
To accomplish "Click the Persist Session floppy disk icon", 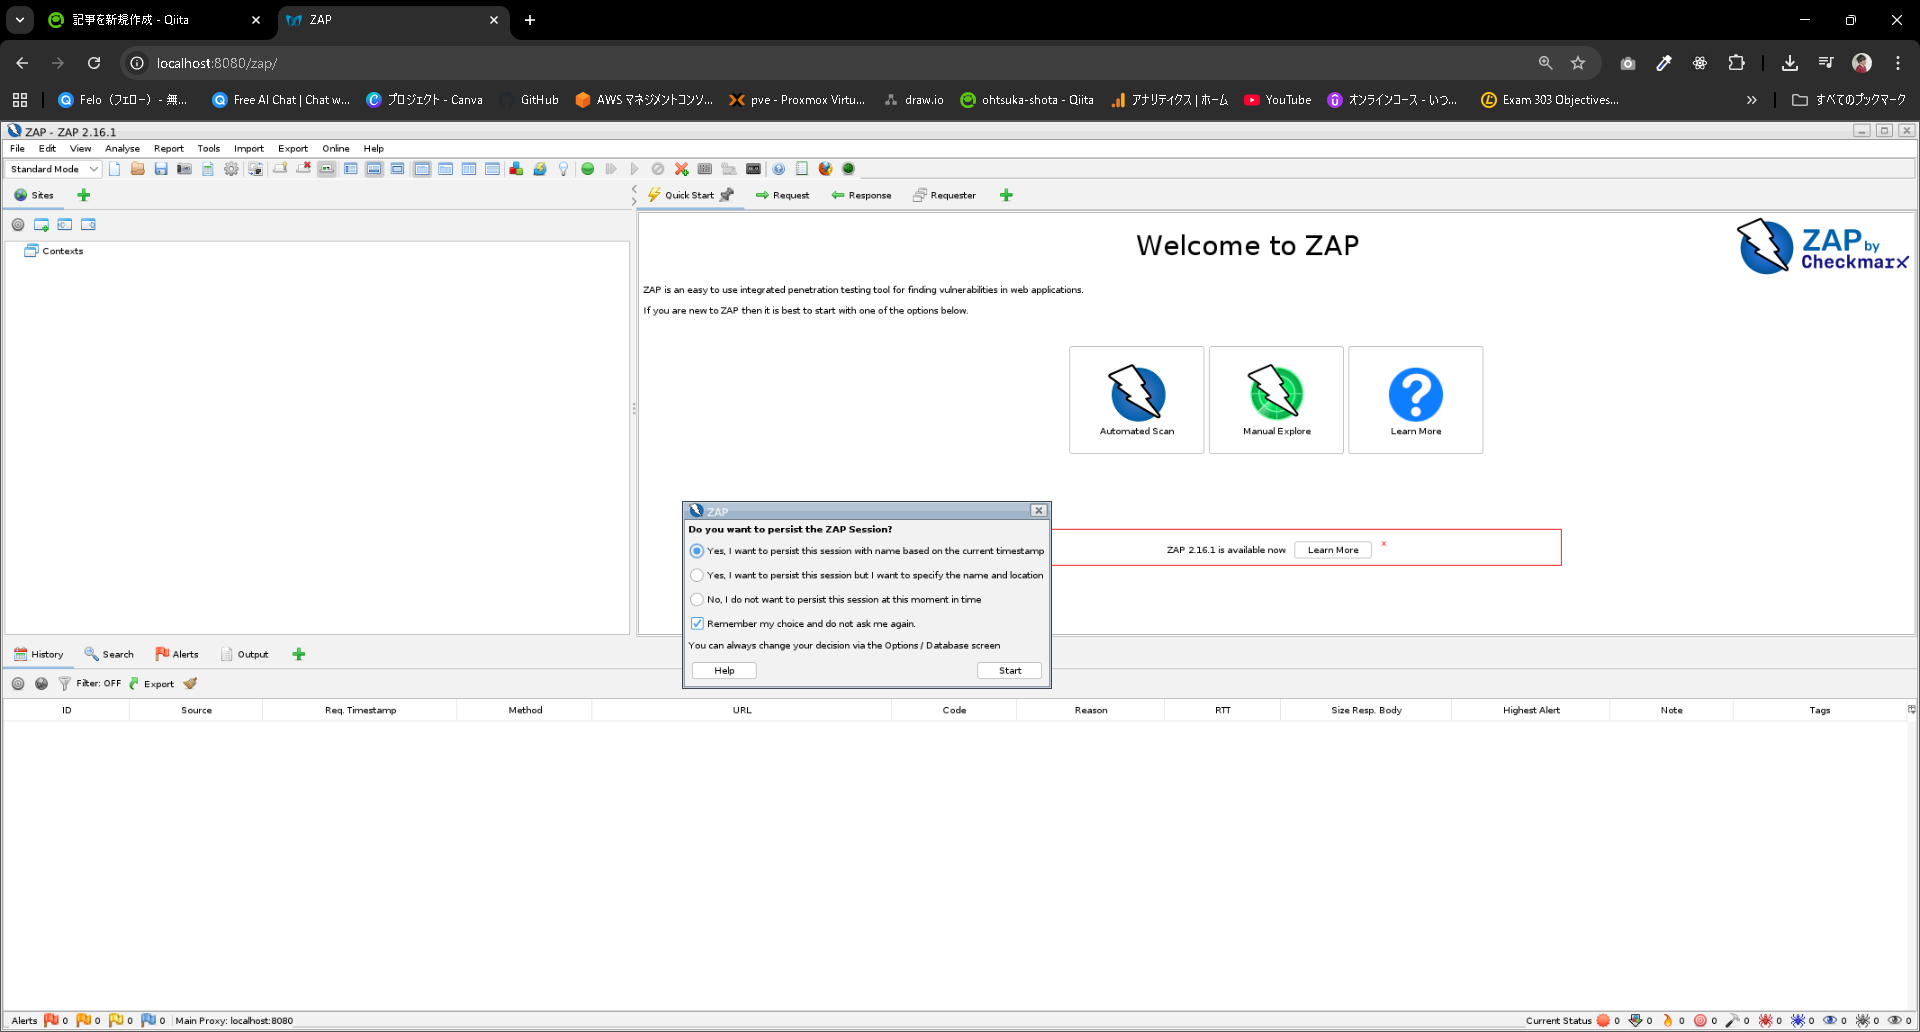I will 161,169.
